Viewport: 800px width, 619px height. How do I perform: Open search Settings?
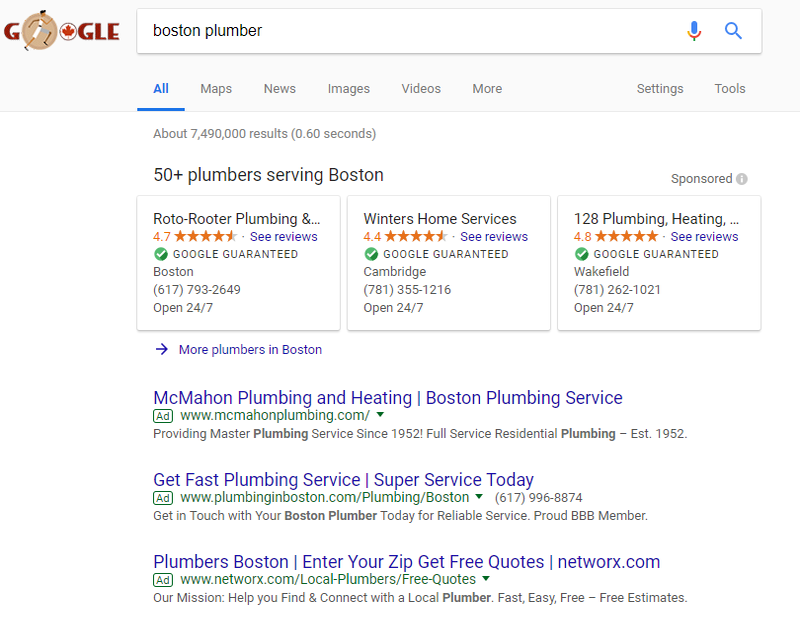(660, 89)
